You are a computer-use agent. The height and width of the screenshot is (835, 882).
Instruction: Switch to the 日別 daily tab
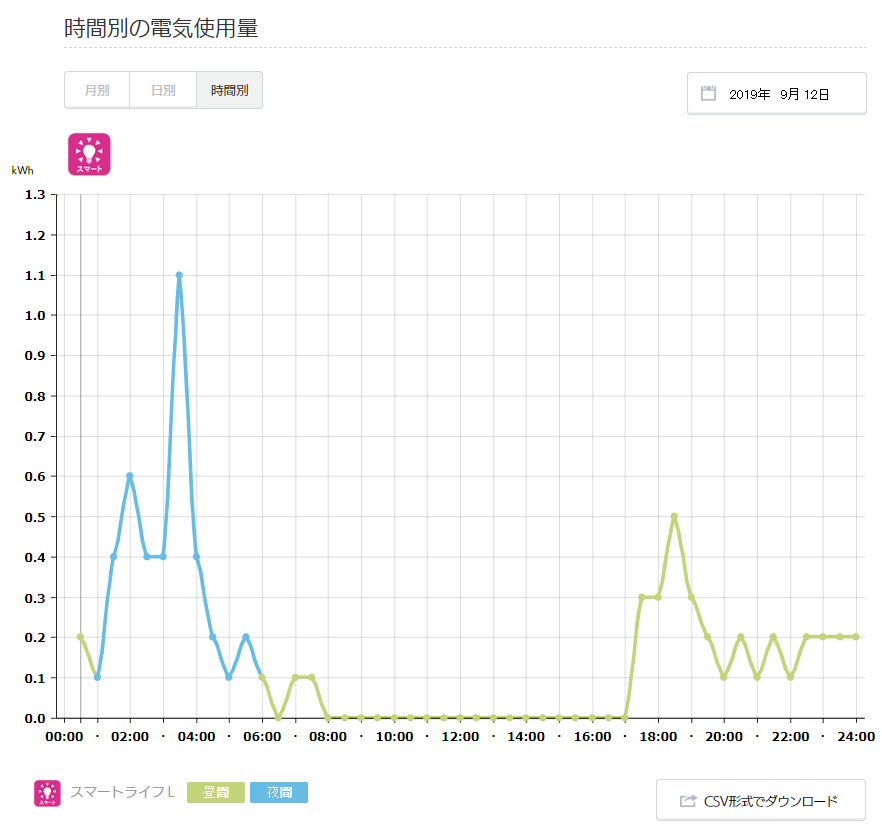163,90
